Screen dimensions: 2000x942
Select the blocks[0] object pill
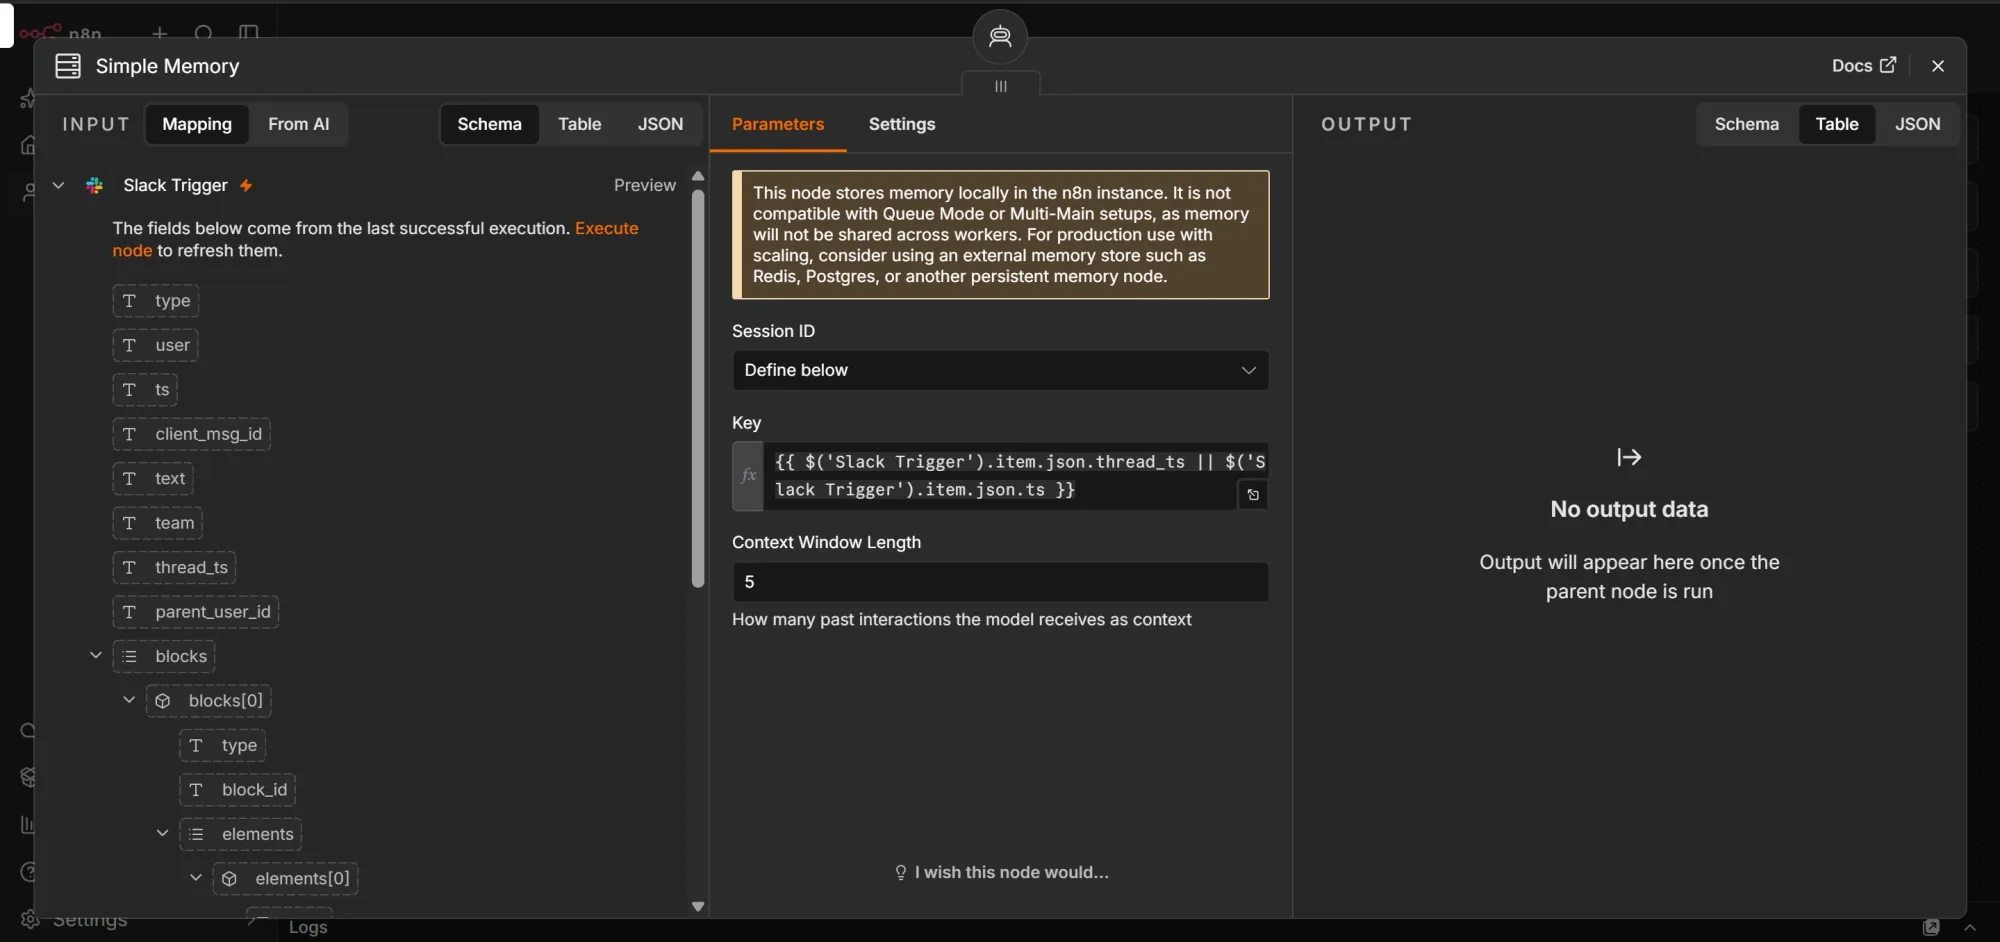(209, 701)
